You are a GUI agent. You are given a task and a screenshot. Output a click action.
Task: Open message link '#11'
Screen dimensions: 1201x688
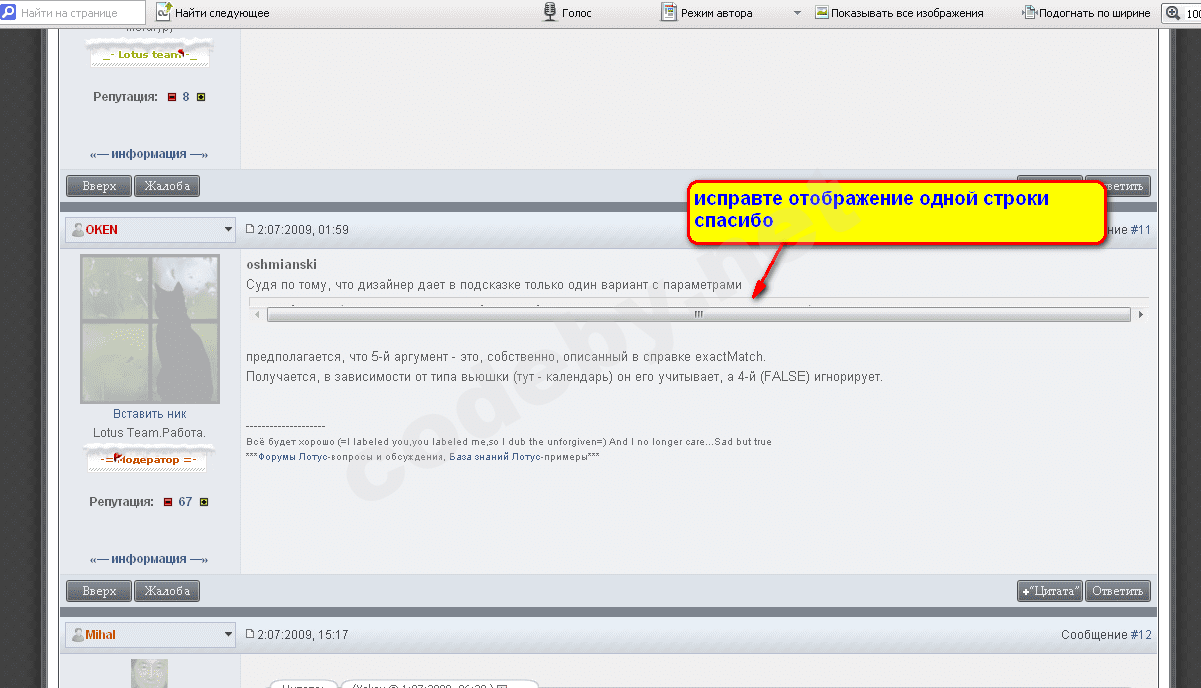coord(1141,230)
